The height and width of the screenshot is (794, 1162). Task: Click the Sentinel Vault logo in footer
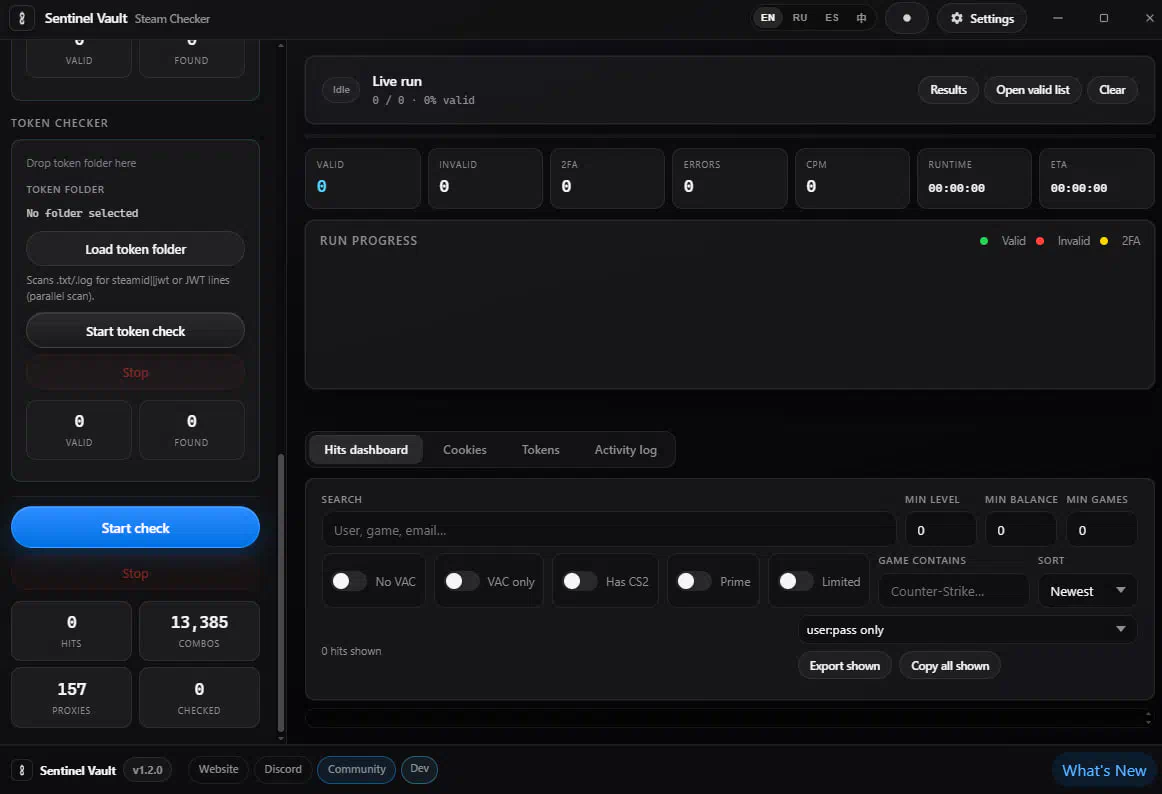(x=21, y=770)
